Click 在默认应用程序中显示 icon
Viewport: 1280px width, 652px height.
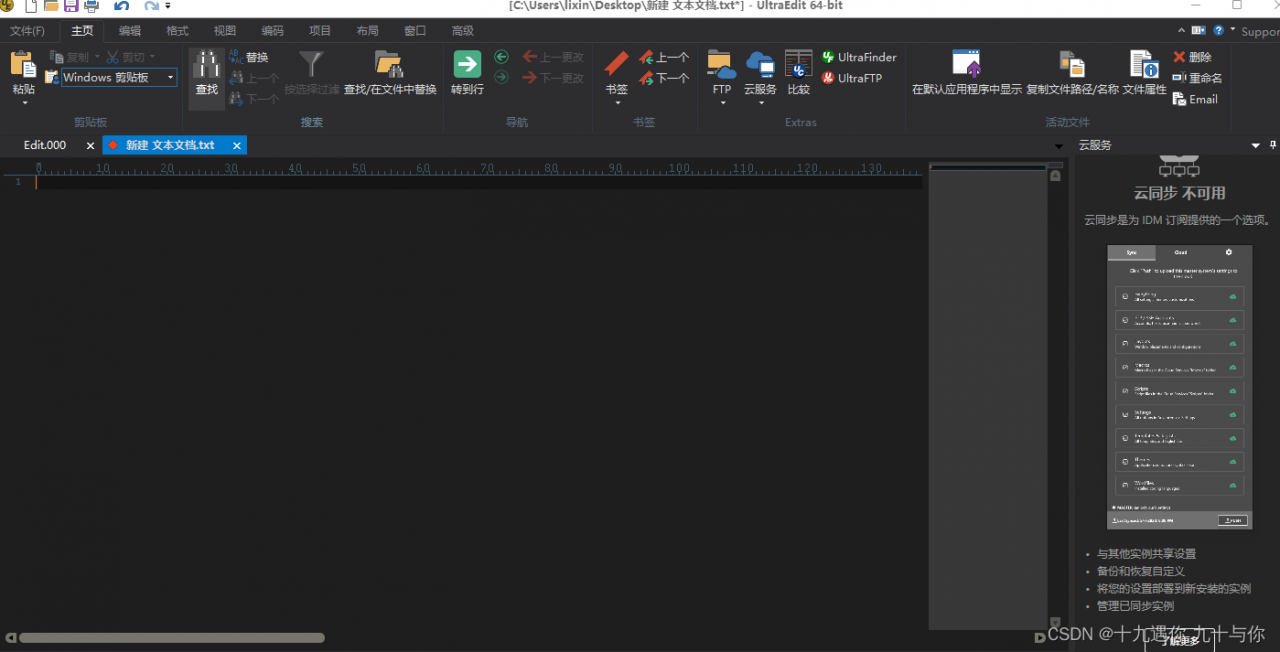[967, 65]
